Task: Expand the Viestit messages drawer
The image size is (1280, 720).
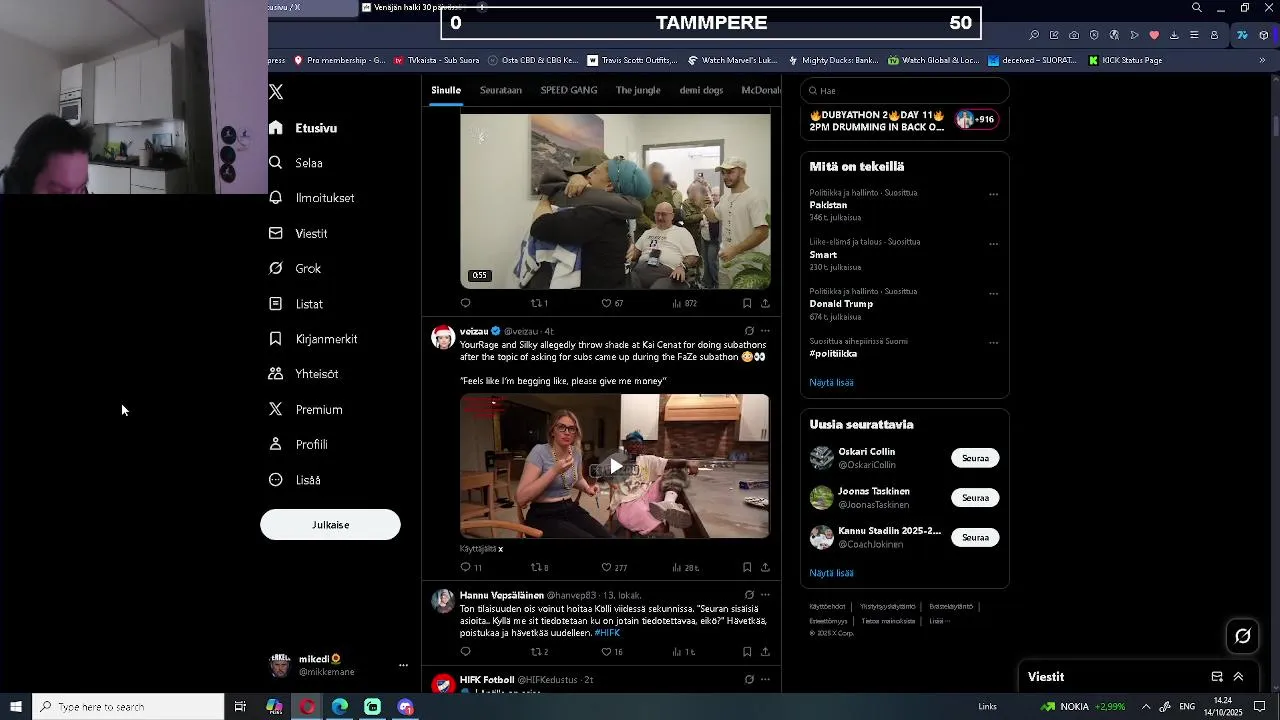Action: tap(1238, 677)
